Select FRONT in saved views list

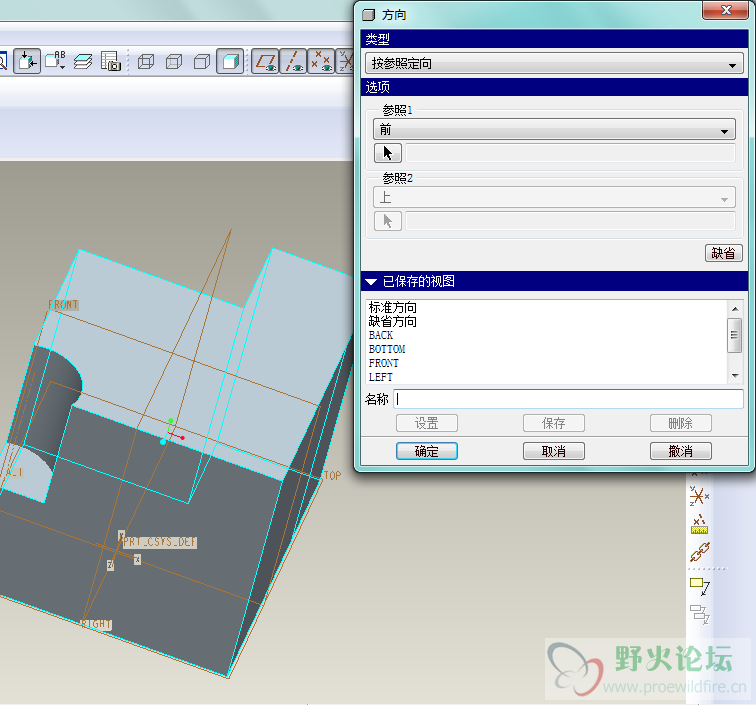384,363
